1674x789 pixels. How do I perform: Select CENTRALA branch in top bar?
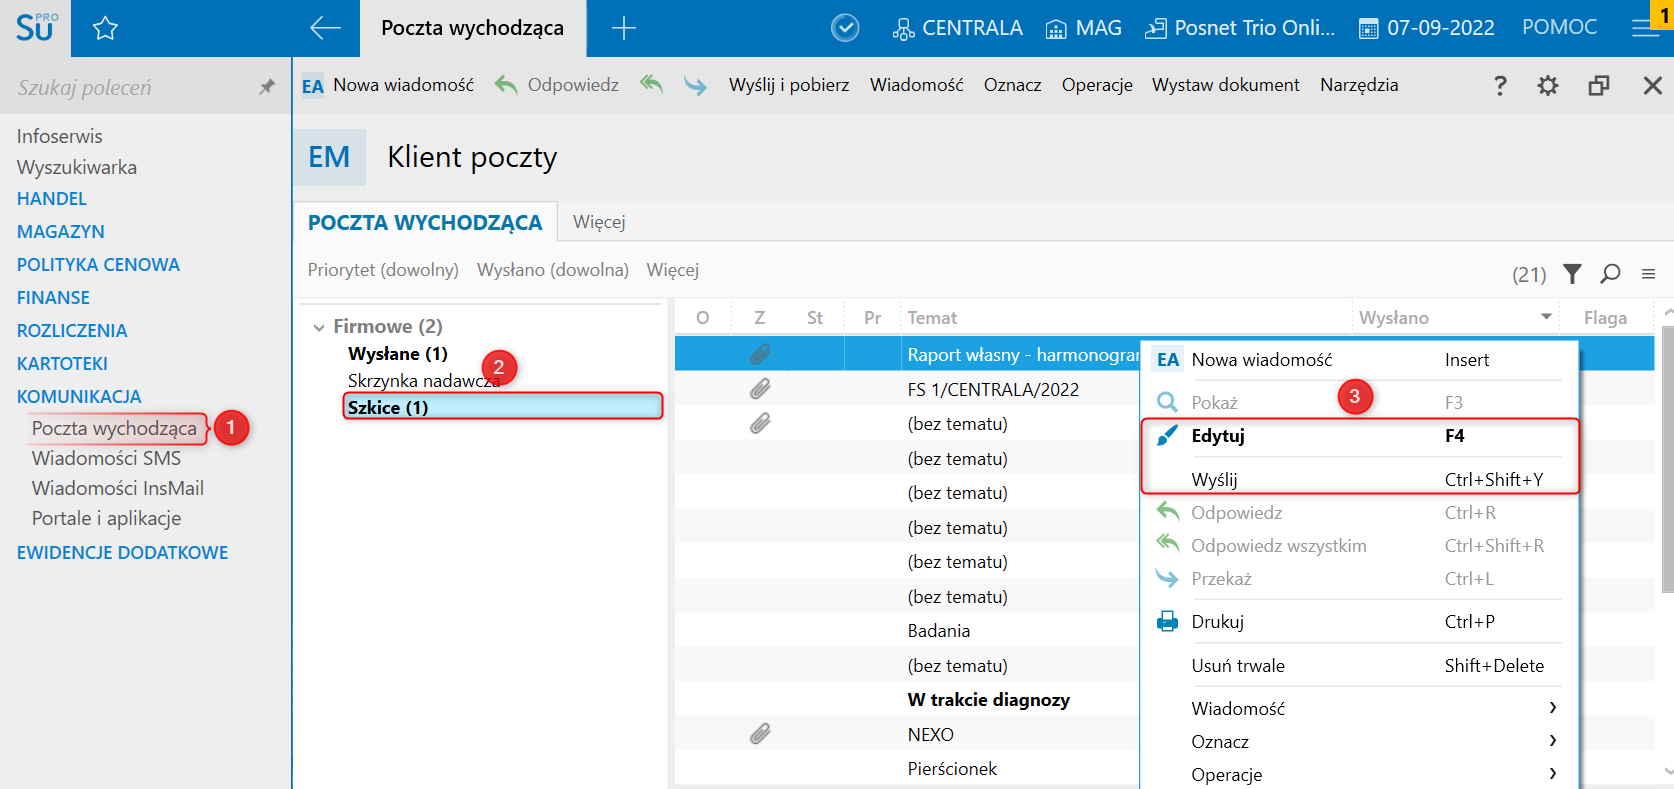click(x=958, y=28)
